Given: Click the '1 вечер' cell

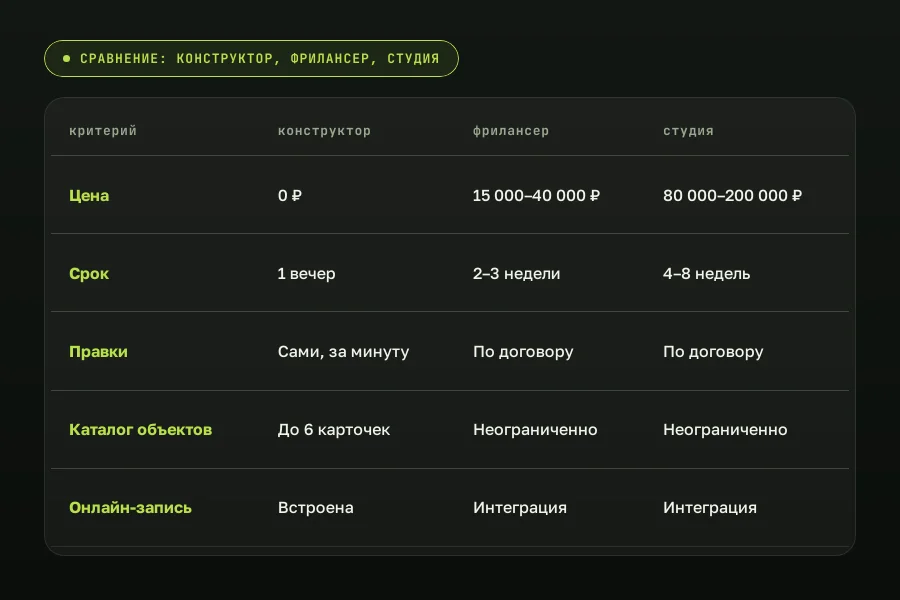Looking at the screenshot, I should 307,274.
